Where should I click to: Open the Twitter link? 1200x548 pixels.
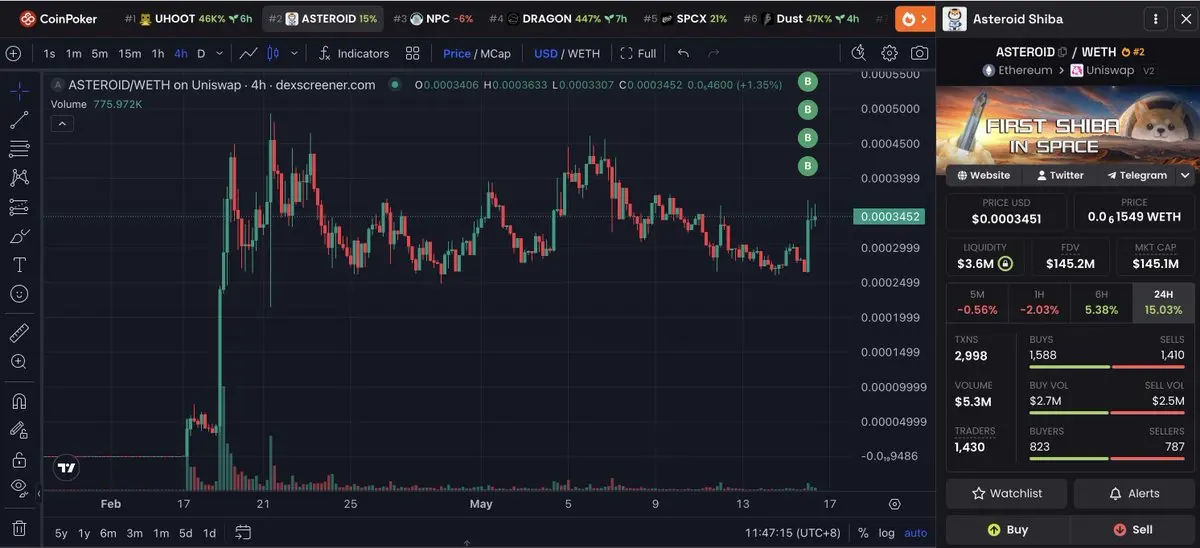[1060, 175]
